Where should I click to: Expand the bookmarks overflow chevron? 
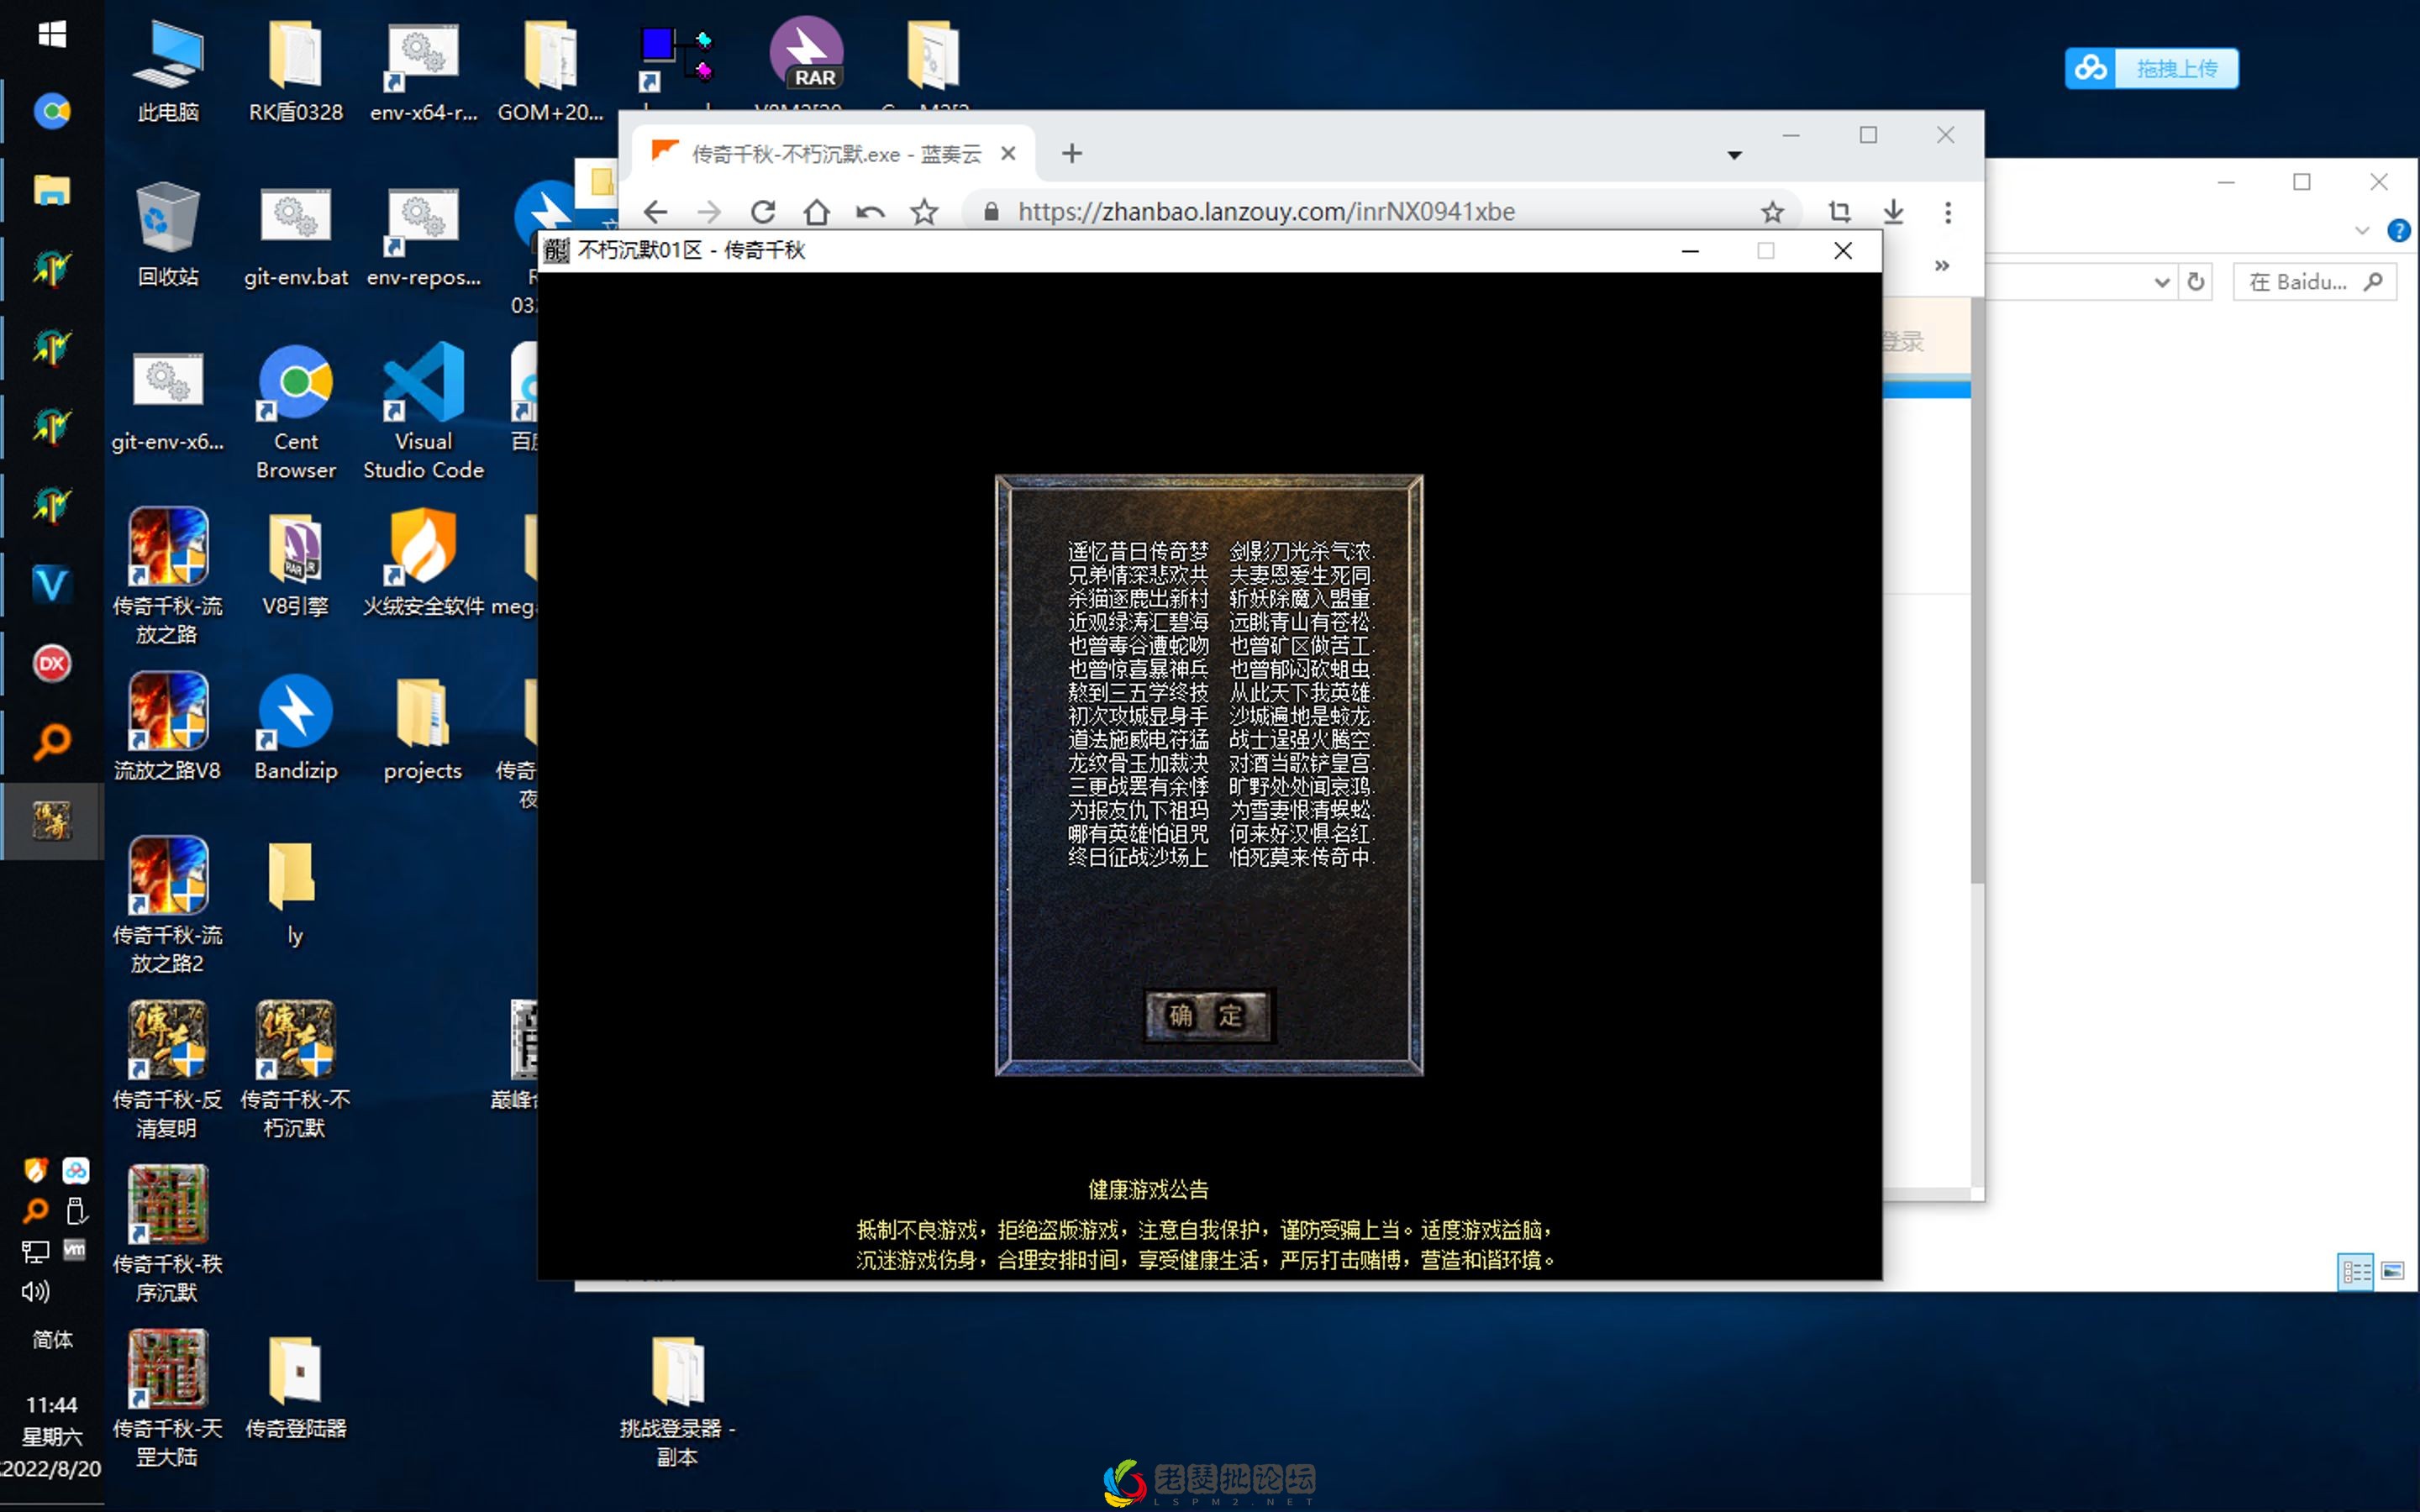tap(1942, 266)
